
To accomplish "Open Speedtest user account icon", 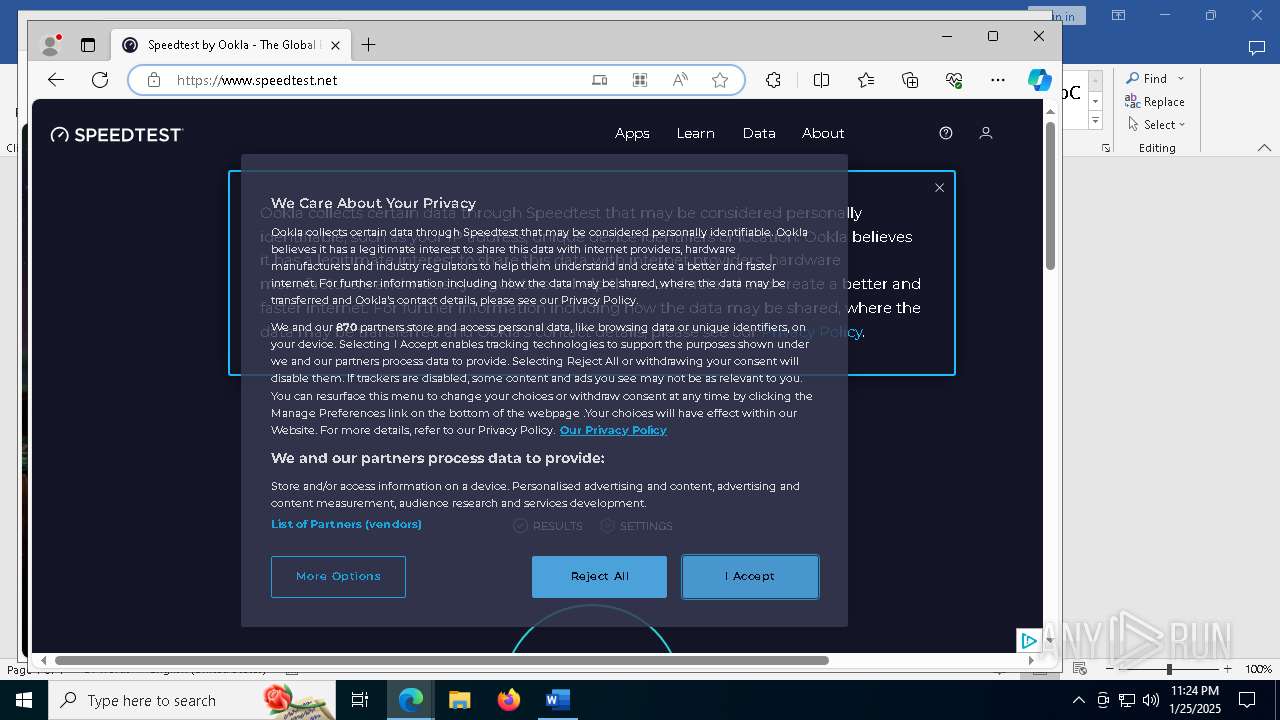I will [x=986, y=133].
